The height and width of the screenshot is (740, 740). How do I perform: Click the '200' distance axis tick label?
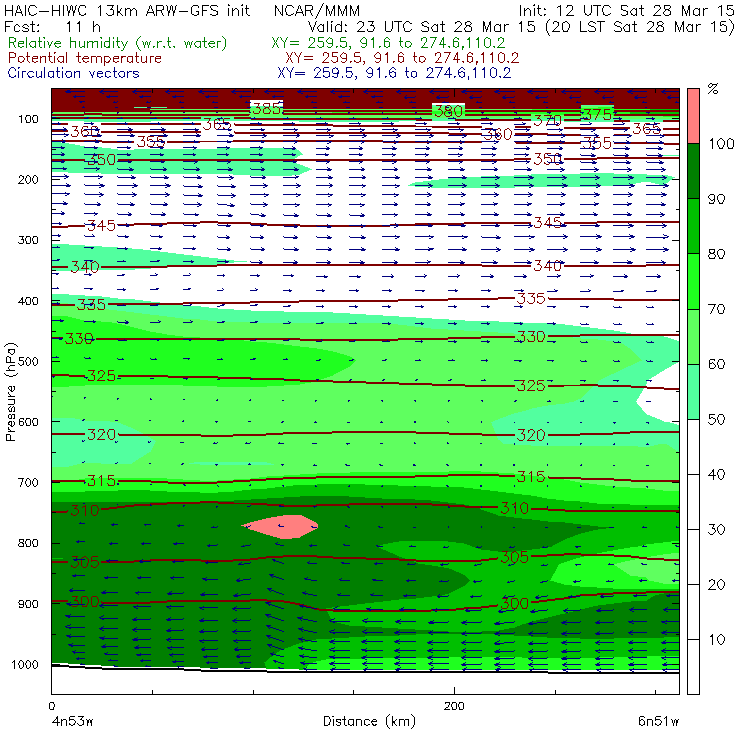click(454, 706)
